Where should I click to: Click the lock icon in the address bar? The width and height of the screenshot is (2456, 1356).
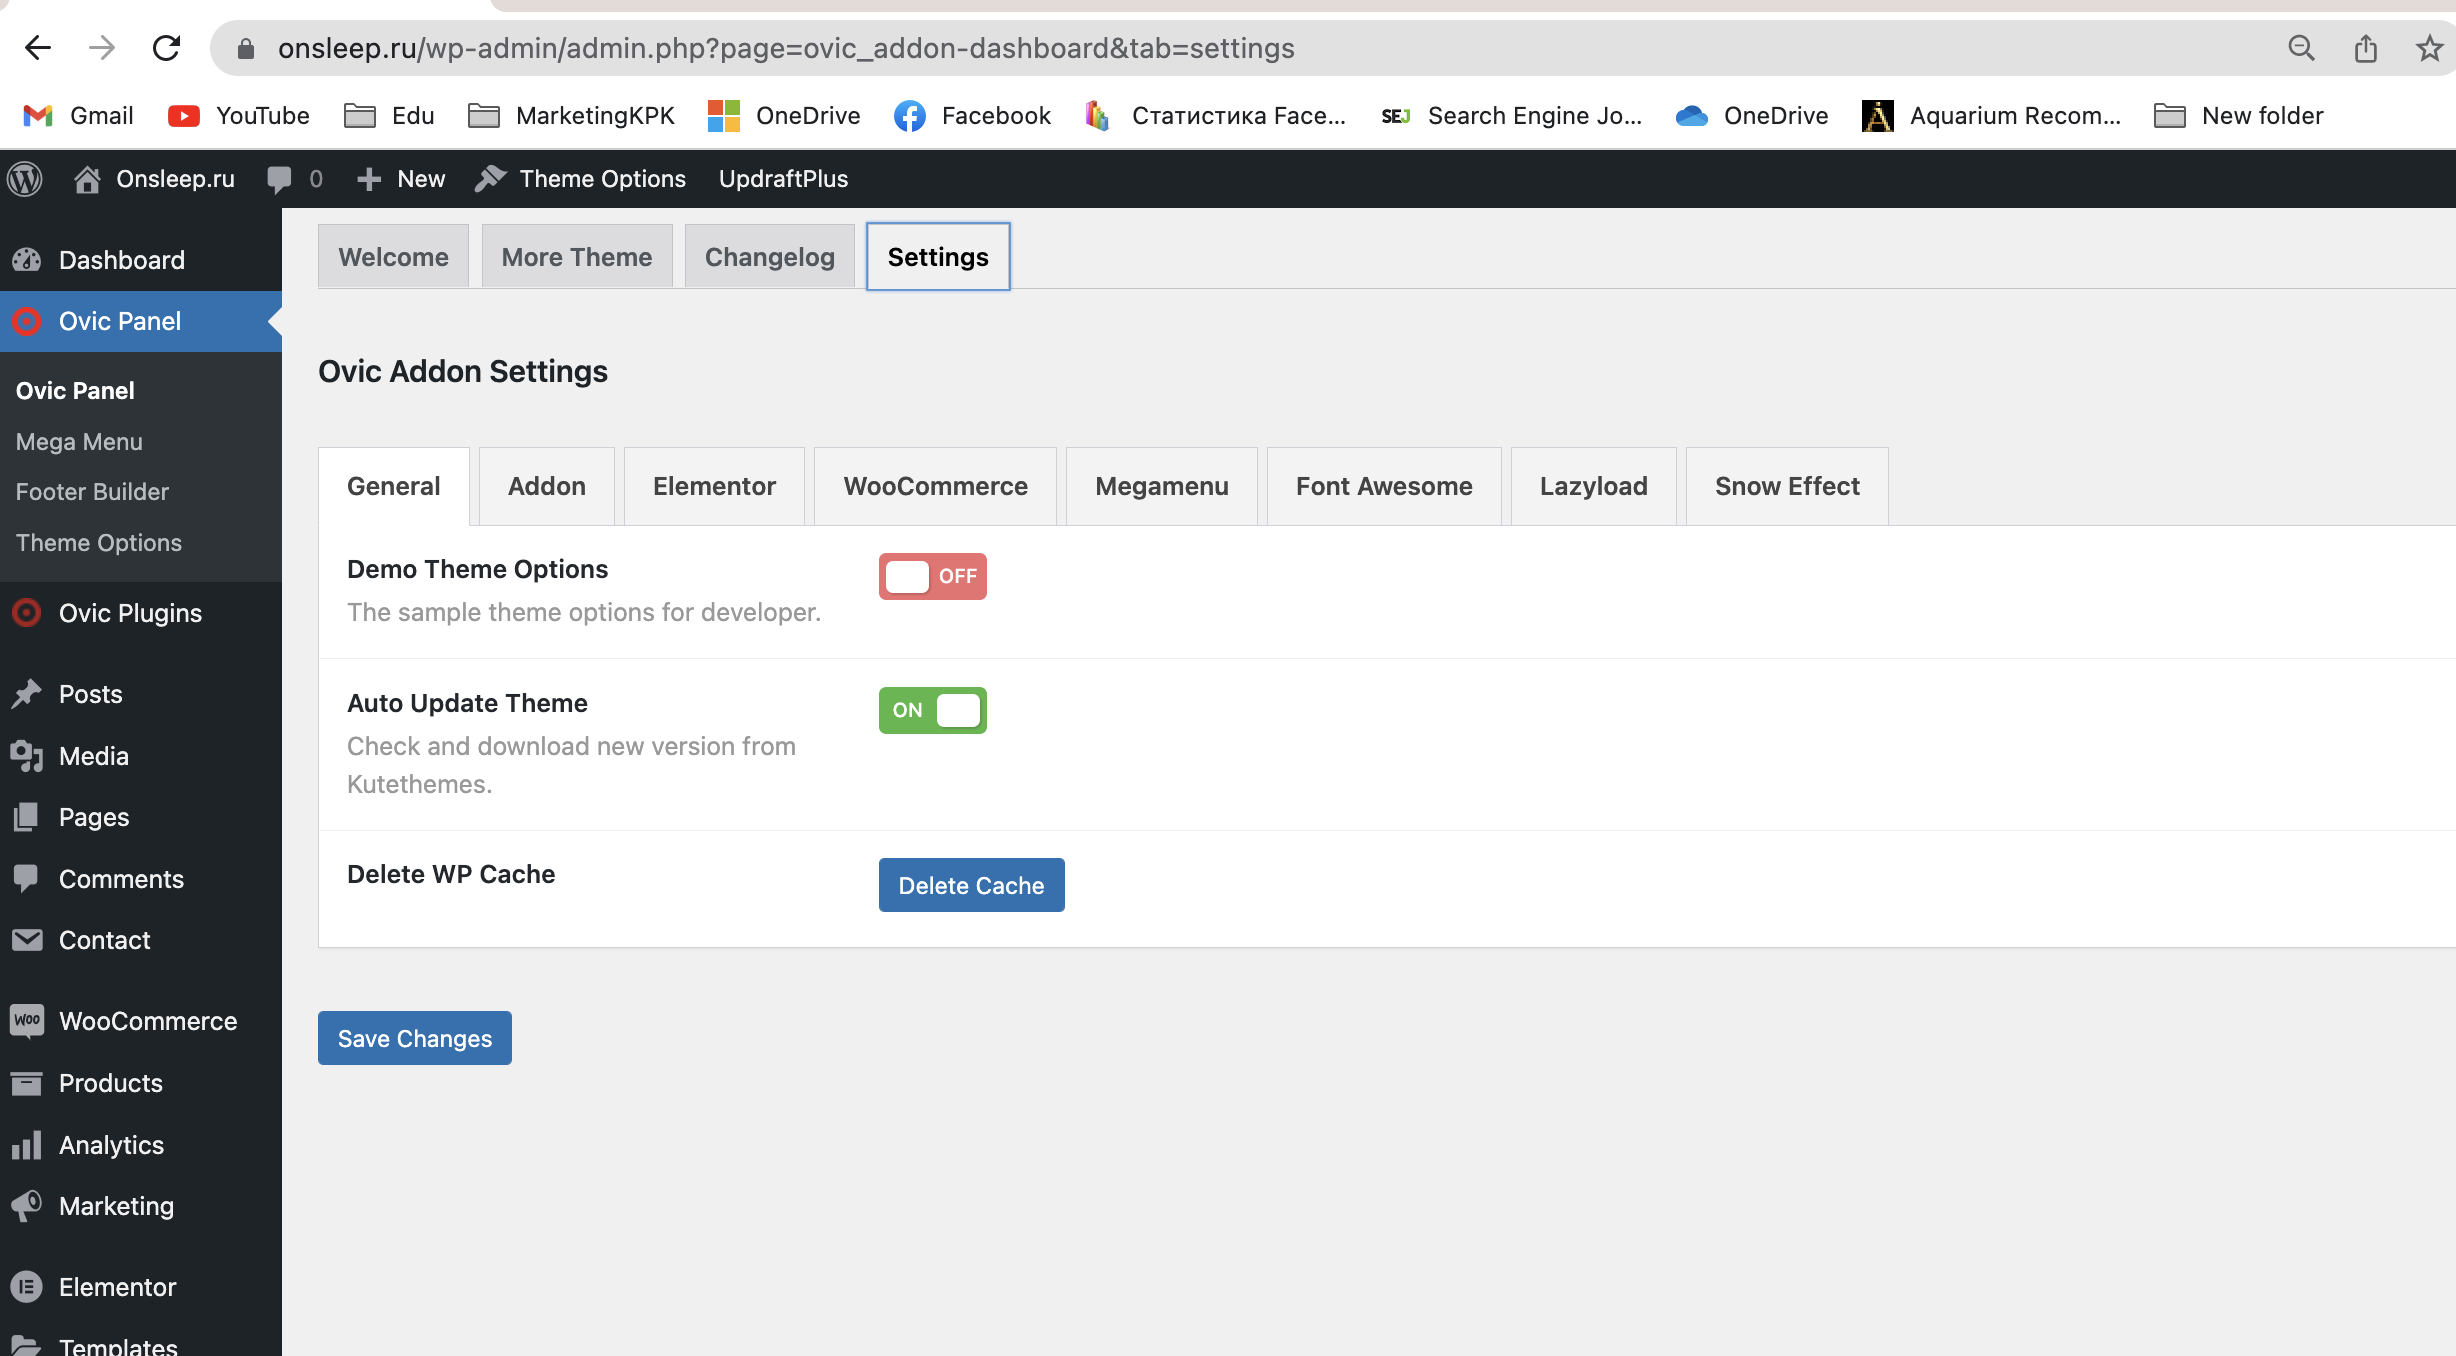245,48
